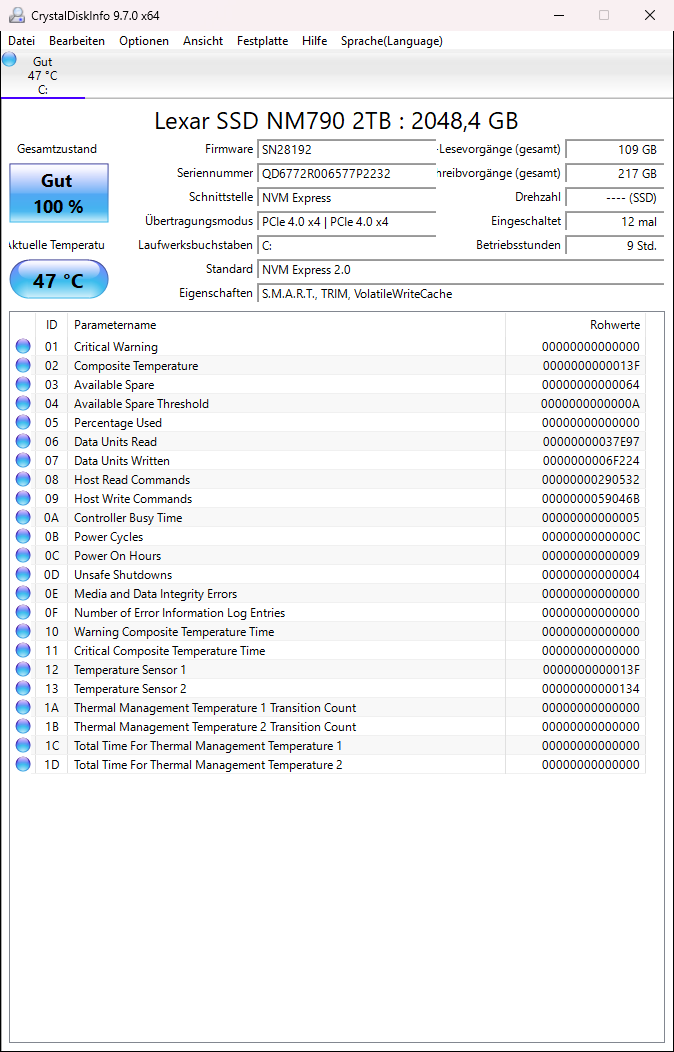Click the Betriebsstunden value 9 Std.
This screenshot has width=674, height=1052.
click(x=615, y=246)
